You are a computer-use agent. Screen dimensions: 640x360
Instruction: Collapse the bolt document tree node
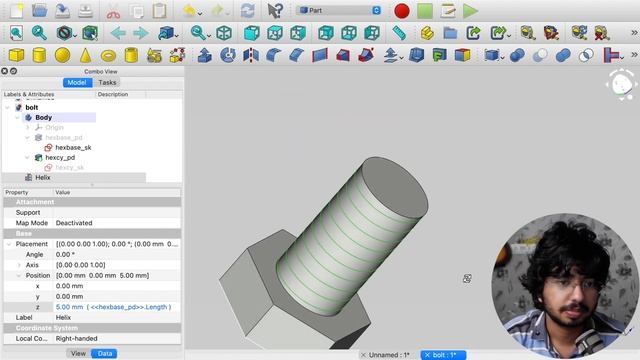point(7,107)
